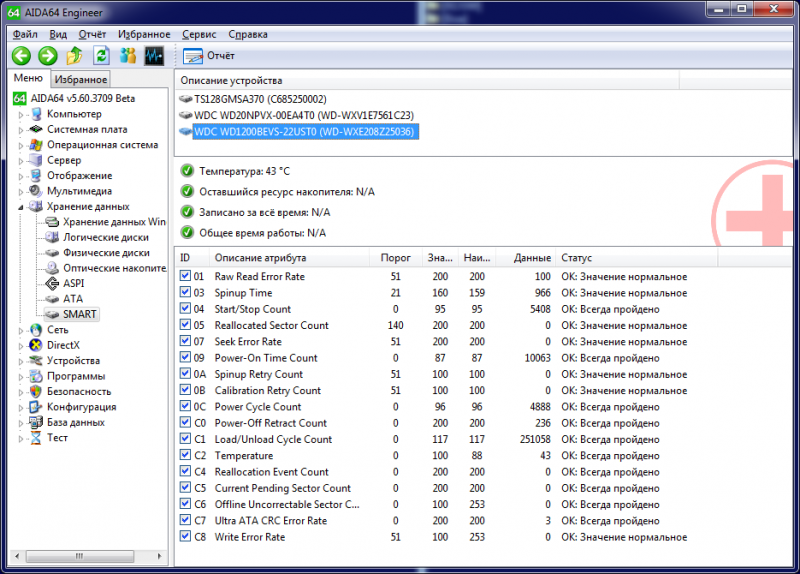Select the Отображение monitor icon
800x574 pixels.
coord(36,176)
